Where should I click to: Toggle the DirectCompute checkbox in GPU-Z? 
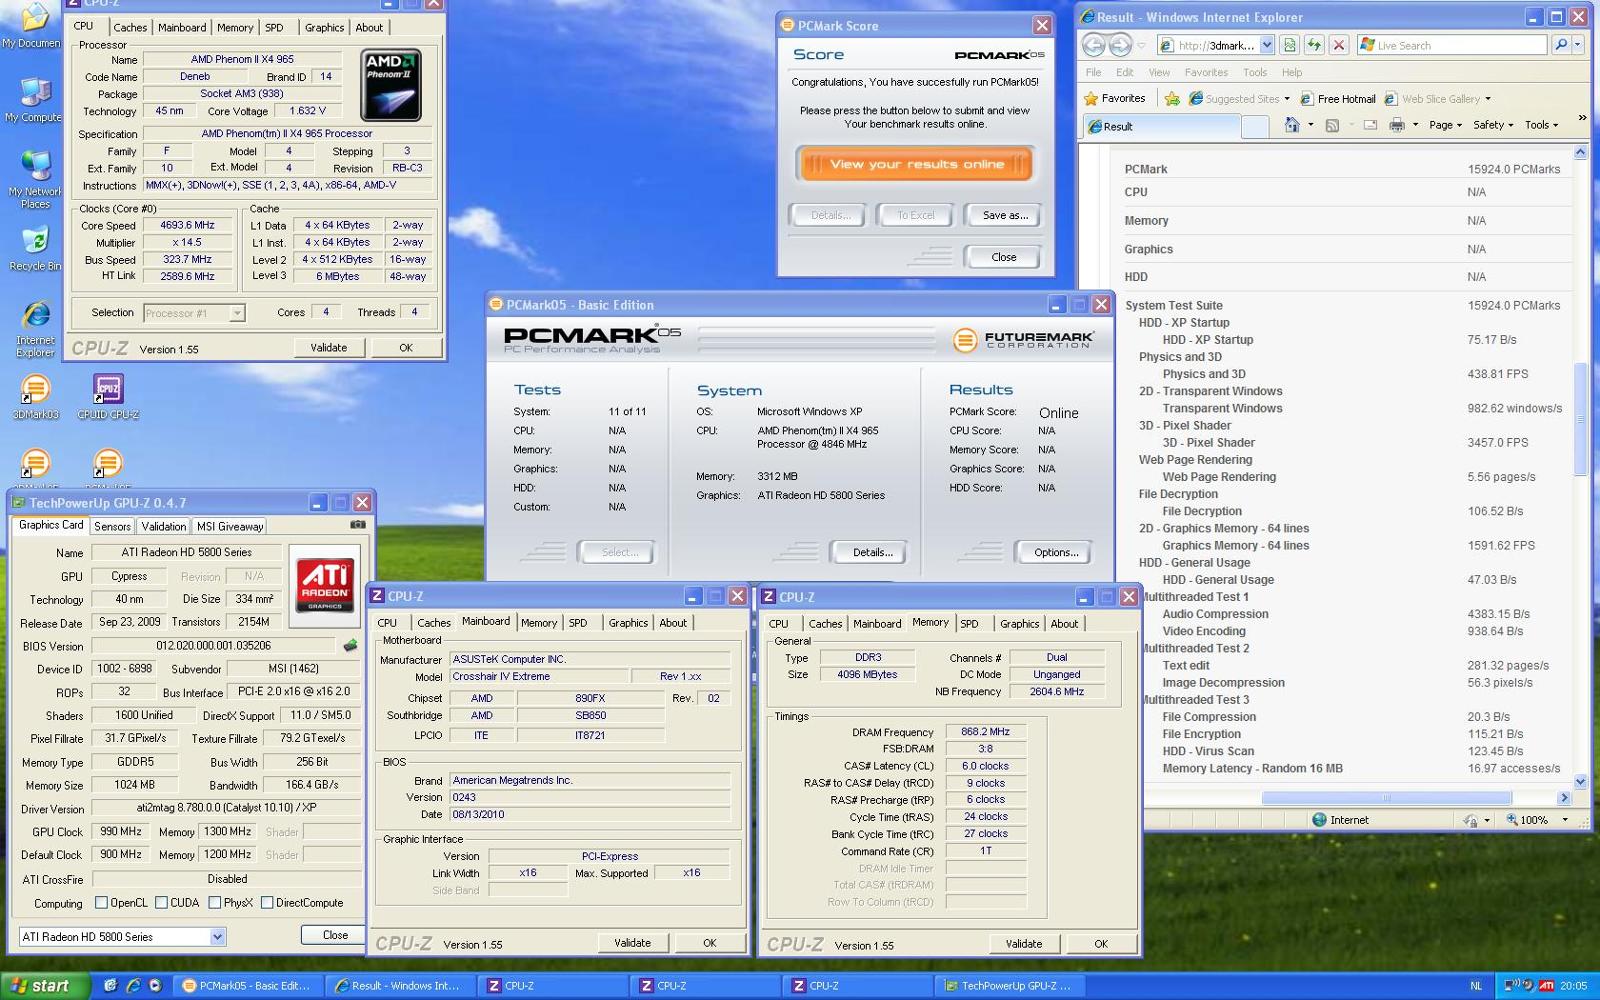pos(267,903)
